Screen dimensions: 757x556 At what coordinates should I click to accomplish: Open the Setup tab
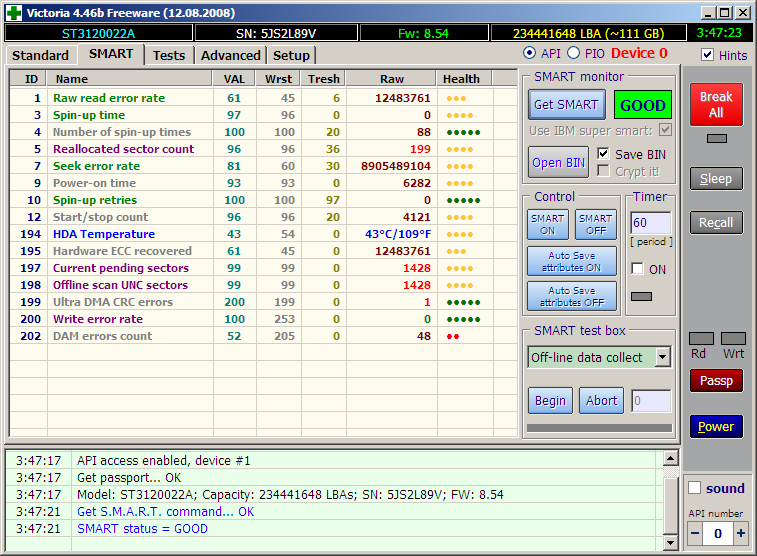tap(291, 56)
